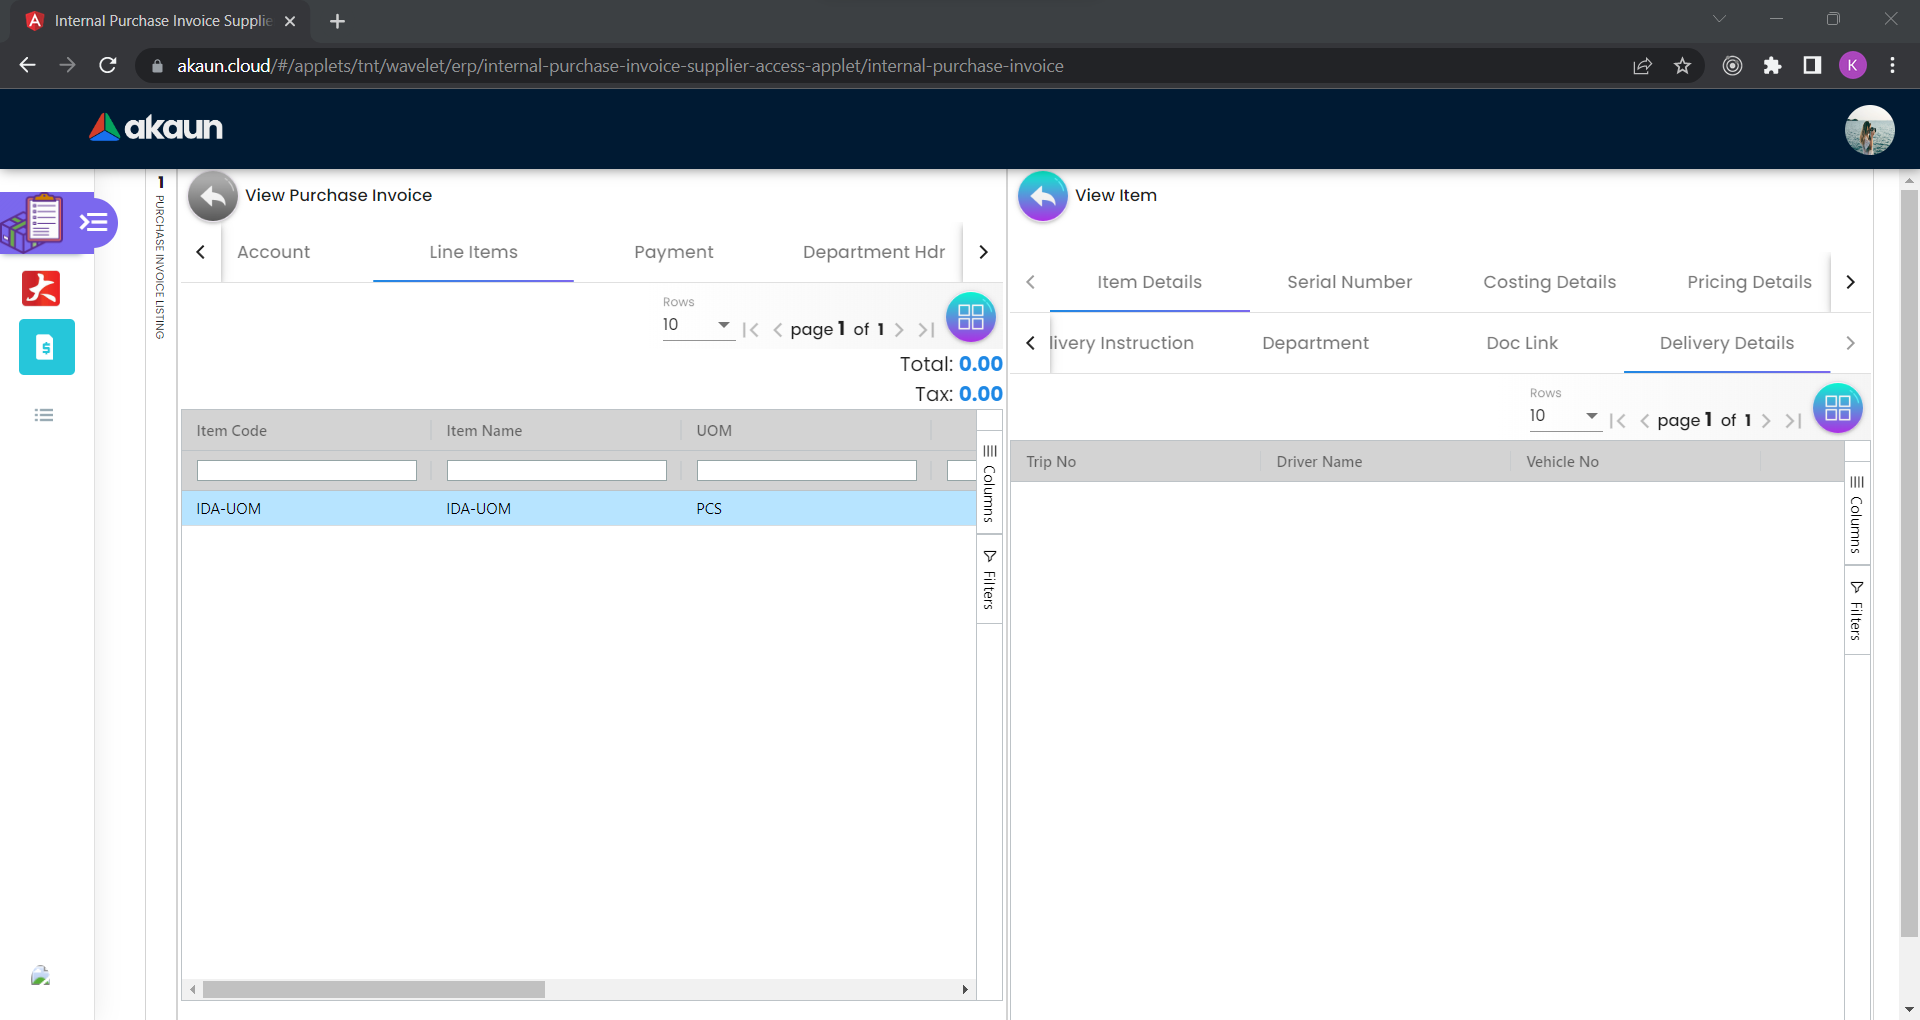Open Columns side panel in Line Items grid
1920x1020 pixels.
(989, 482)
